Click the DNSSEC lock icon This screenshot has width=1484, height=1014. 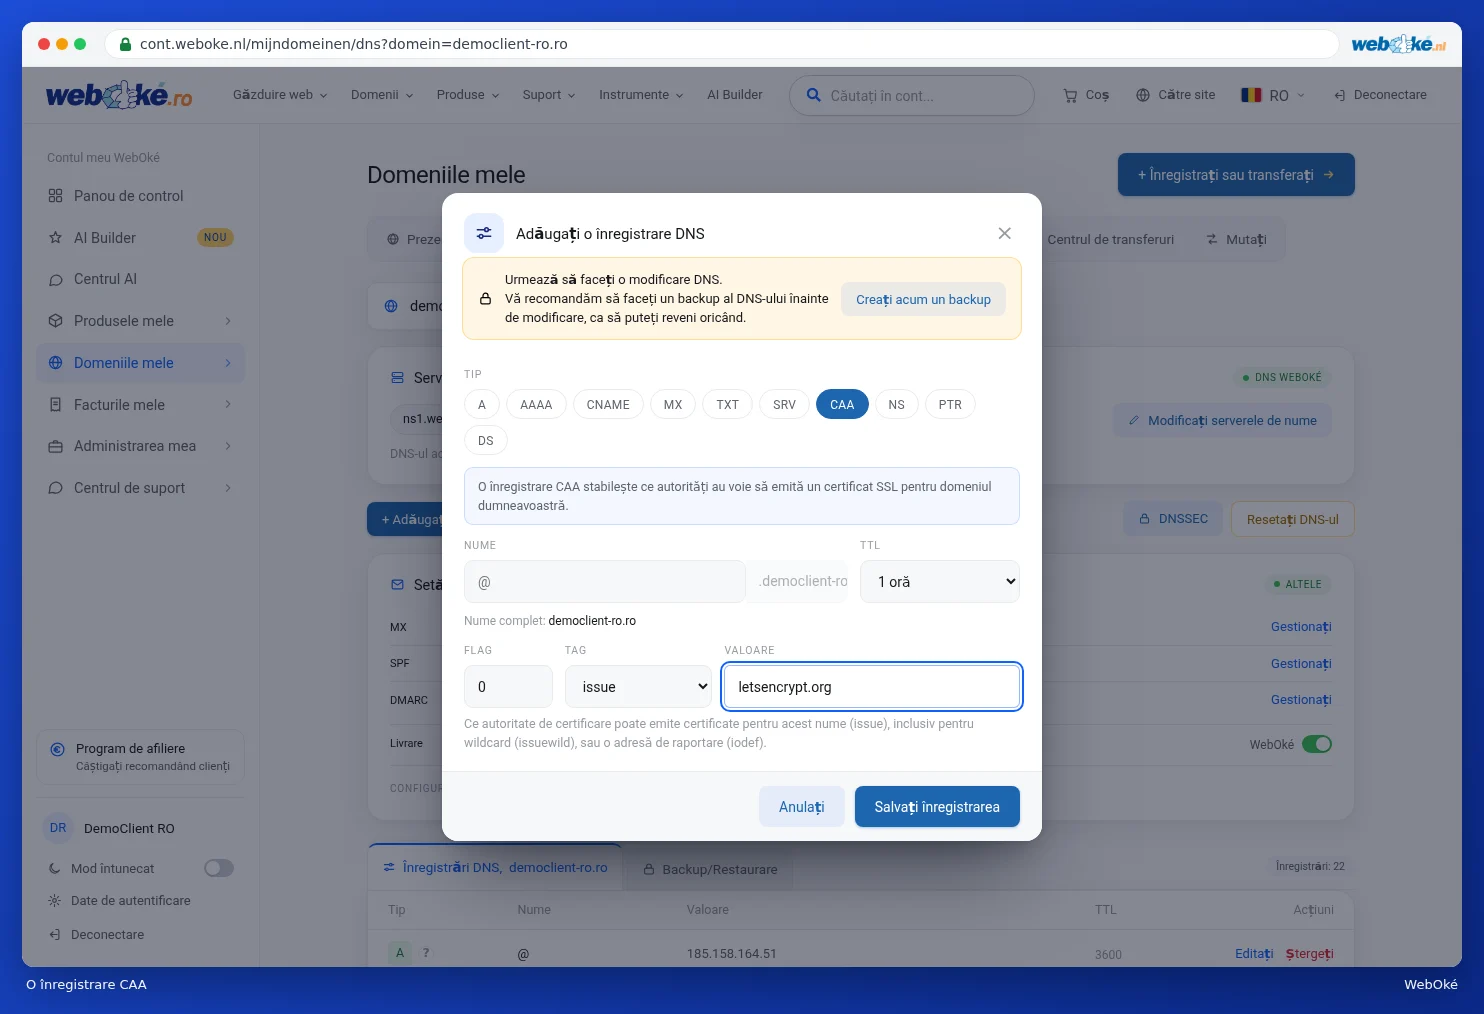[x=1144, y=519]
